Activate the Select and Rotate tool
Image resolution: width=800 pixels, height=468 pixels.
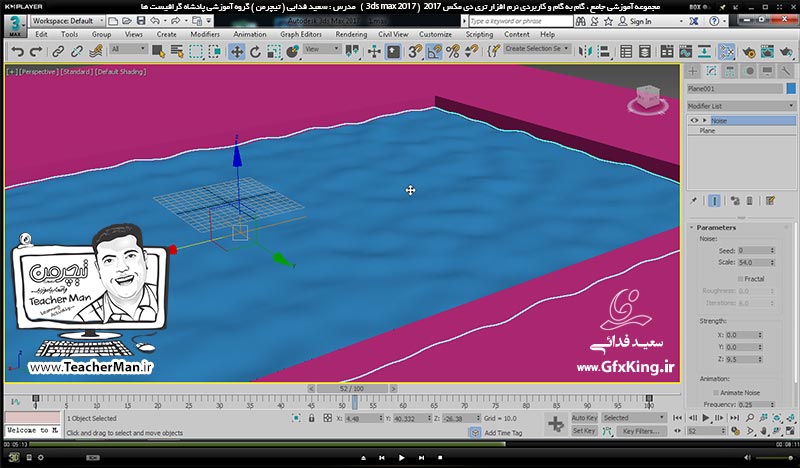[255, 51]
